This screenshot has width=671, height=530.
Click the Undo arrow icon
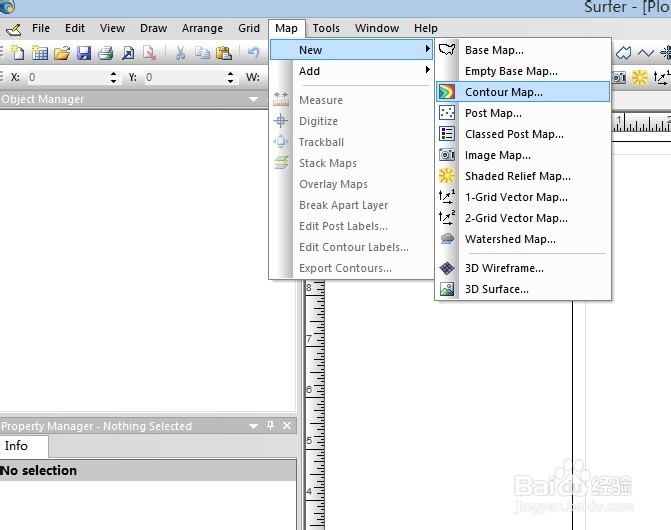[x=253, y=53]
